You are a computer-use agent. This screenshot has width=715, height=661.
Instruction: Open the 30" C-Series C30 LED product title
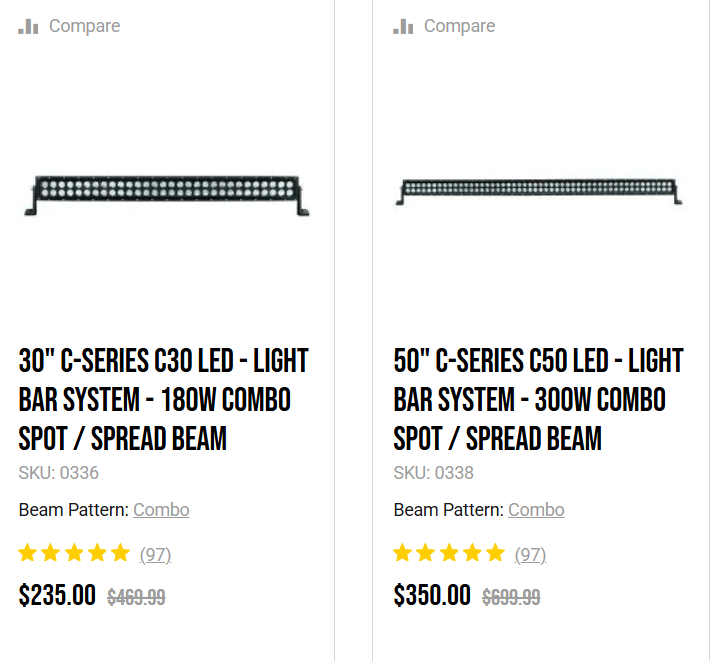tap(164, 399)
